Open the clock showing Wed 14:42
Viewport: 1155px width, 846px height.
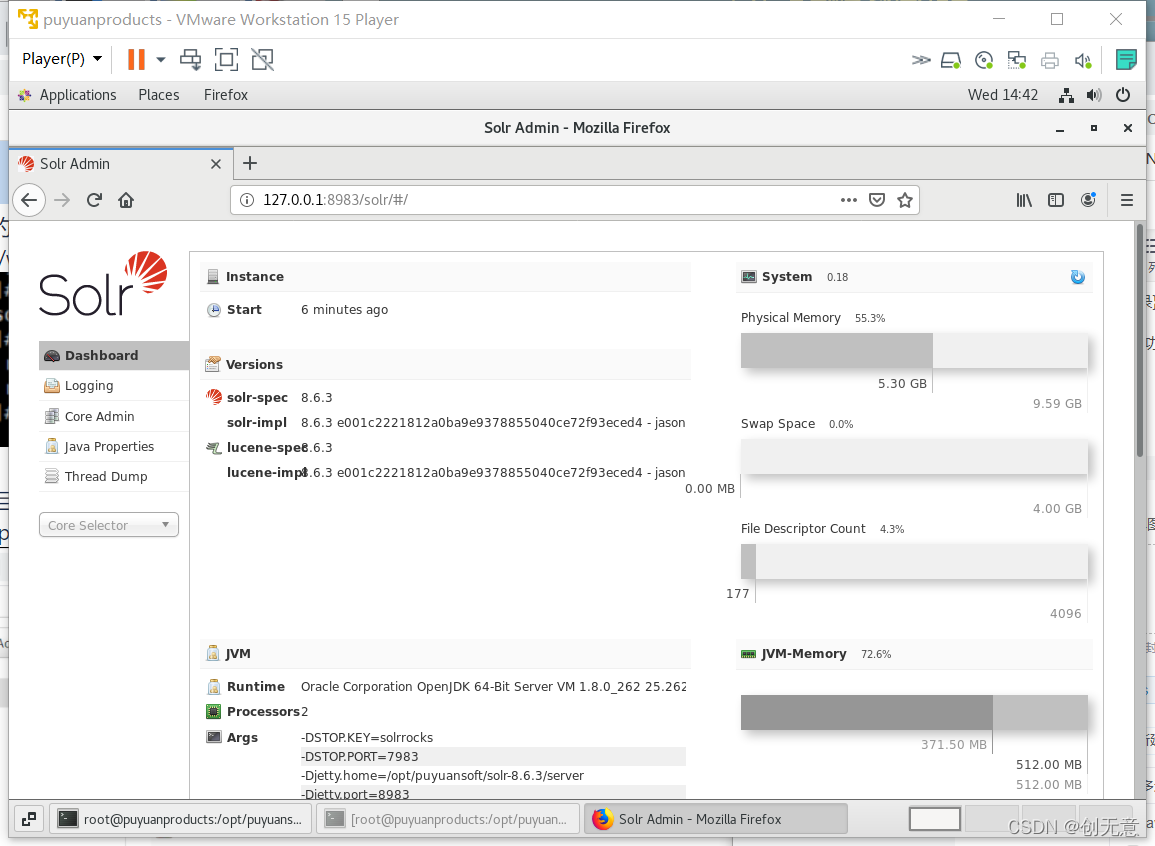pyautogui.click(x=1003, y=95)
